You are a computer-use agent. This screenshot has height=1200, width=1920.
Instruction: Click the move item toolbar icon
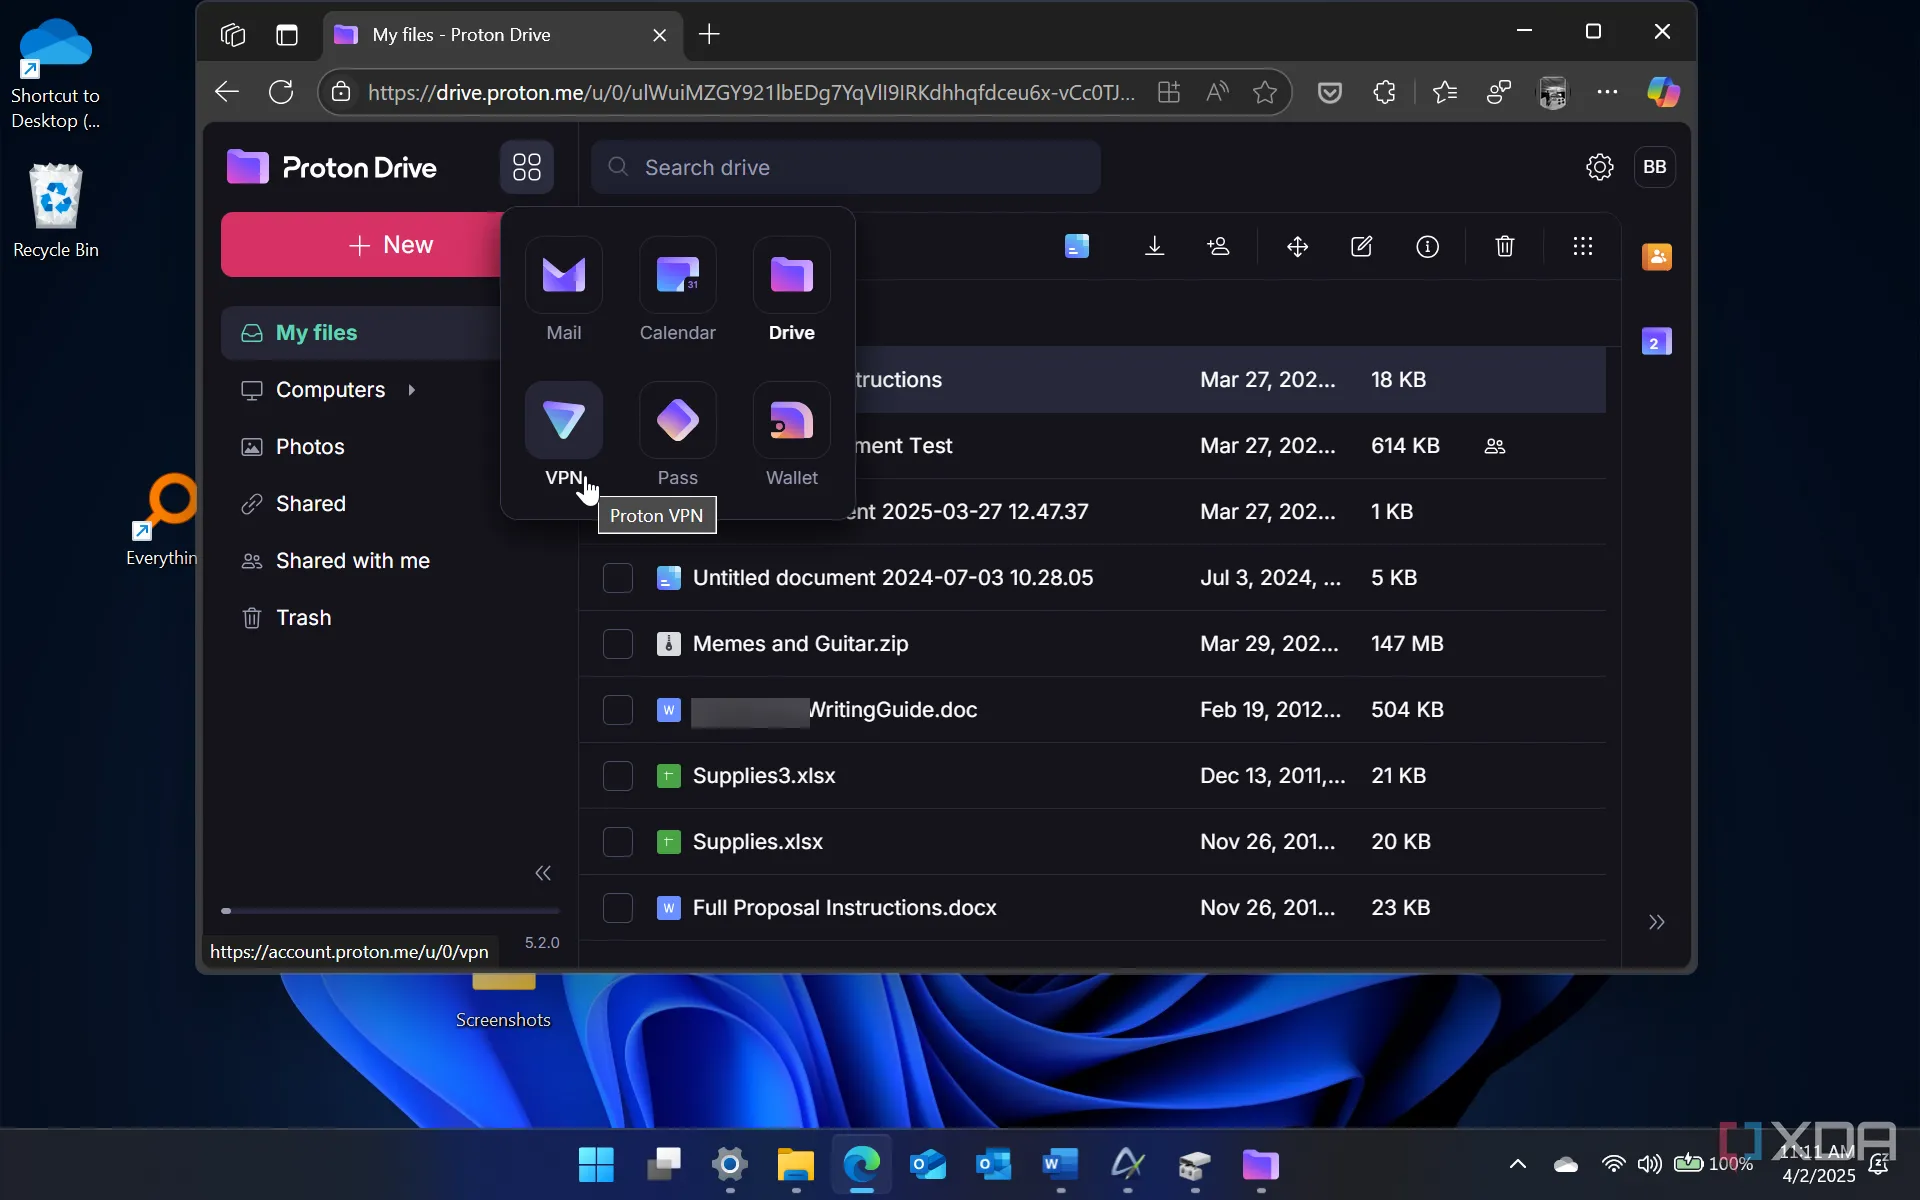pos(1297,246)
